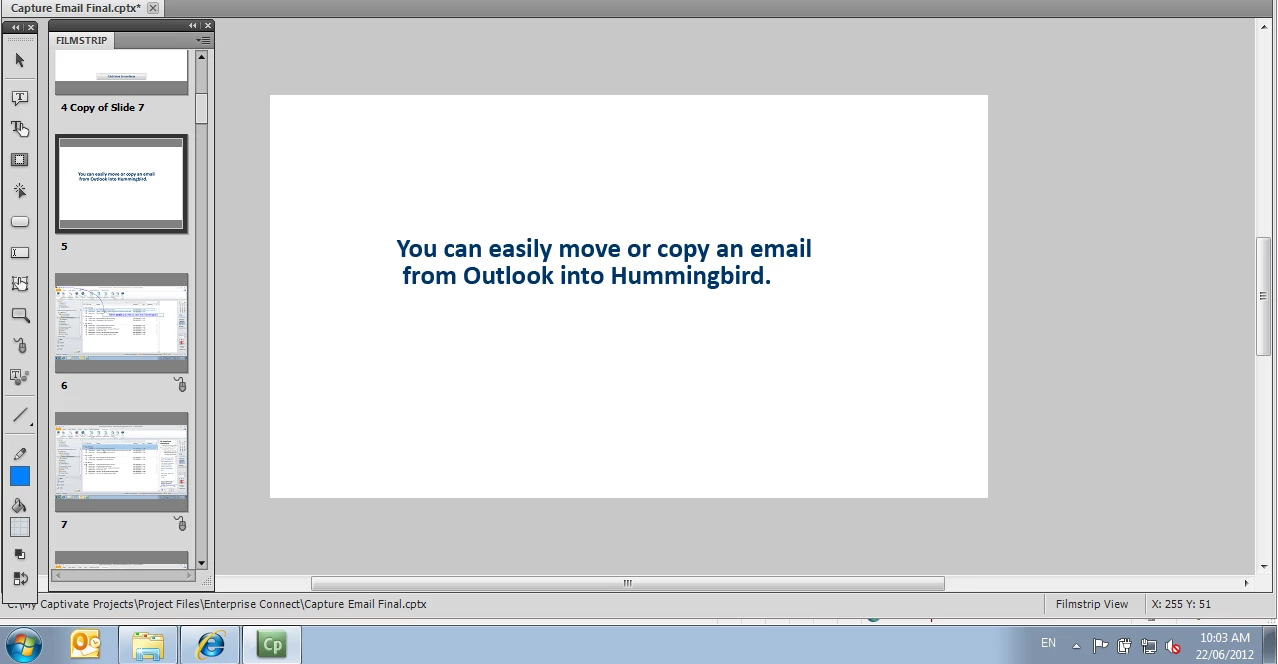The width and height of the screenshot is (1278, 664).
Task: Select the Zoom Area tool
Action: [19, 315]
